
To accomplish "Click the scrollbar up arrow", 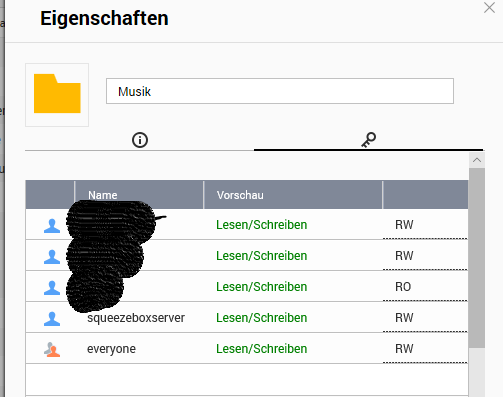I will point(477,160).
